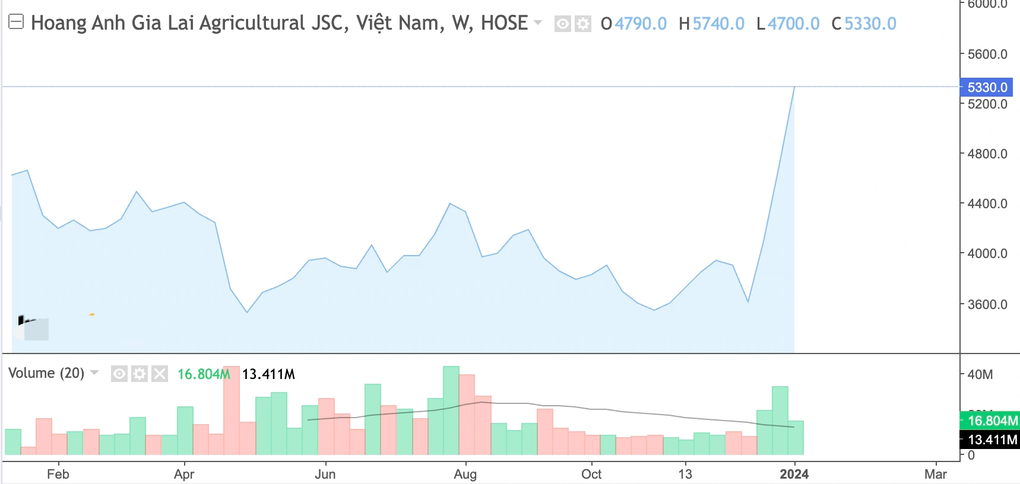Image resolution: width=1020 pixels, height=484 pixels.
Task: Click the Jun label on time axis
Action: tap(325, 473)
